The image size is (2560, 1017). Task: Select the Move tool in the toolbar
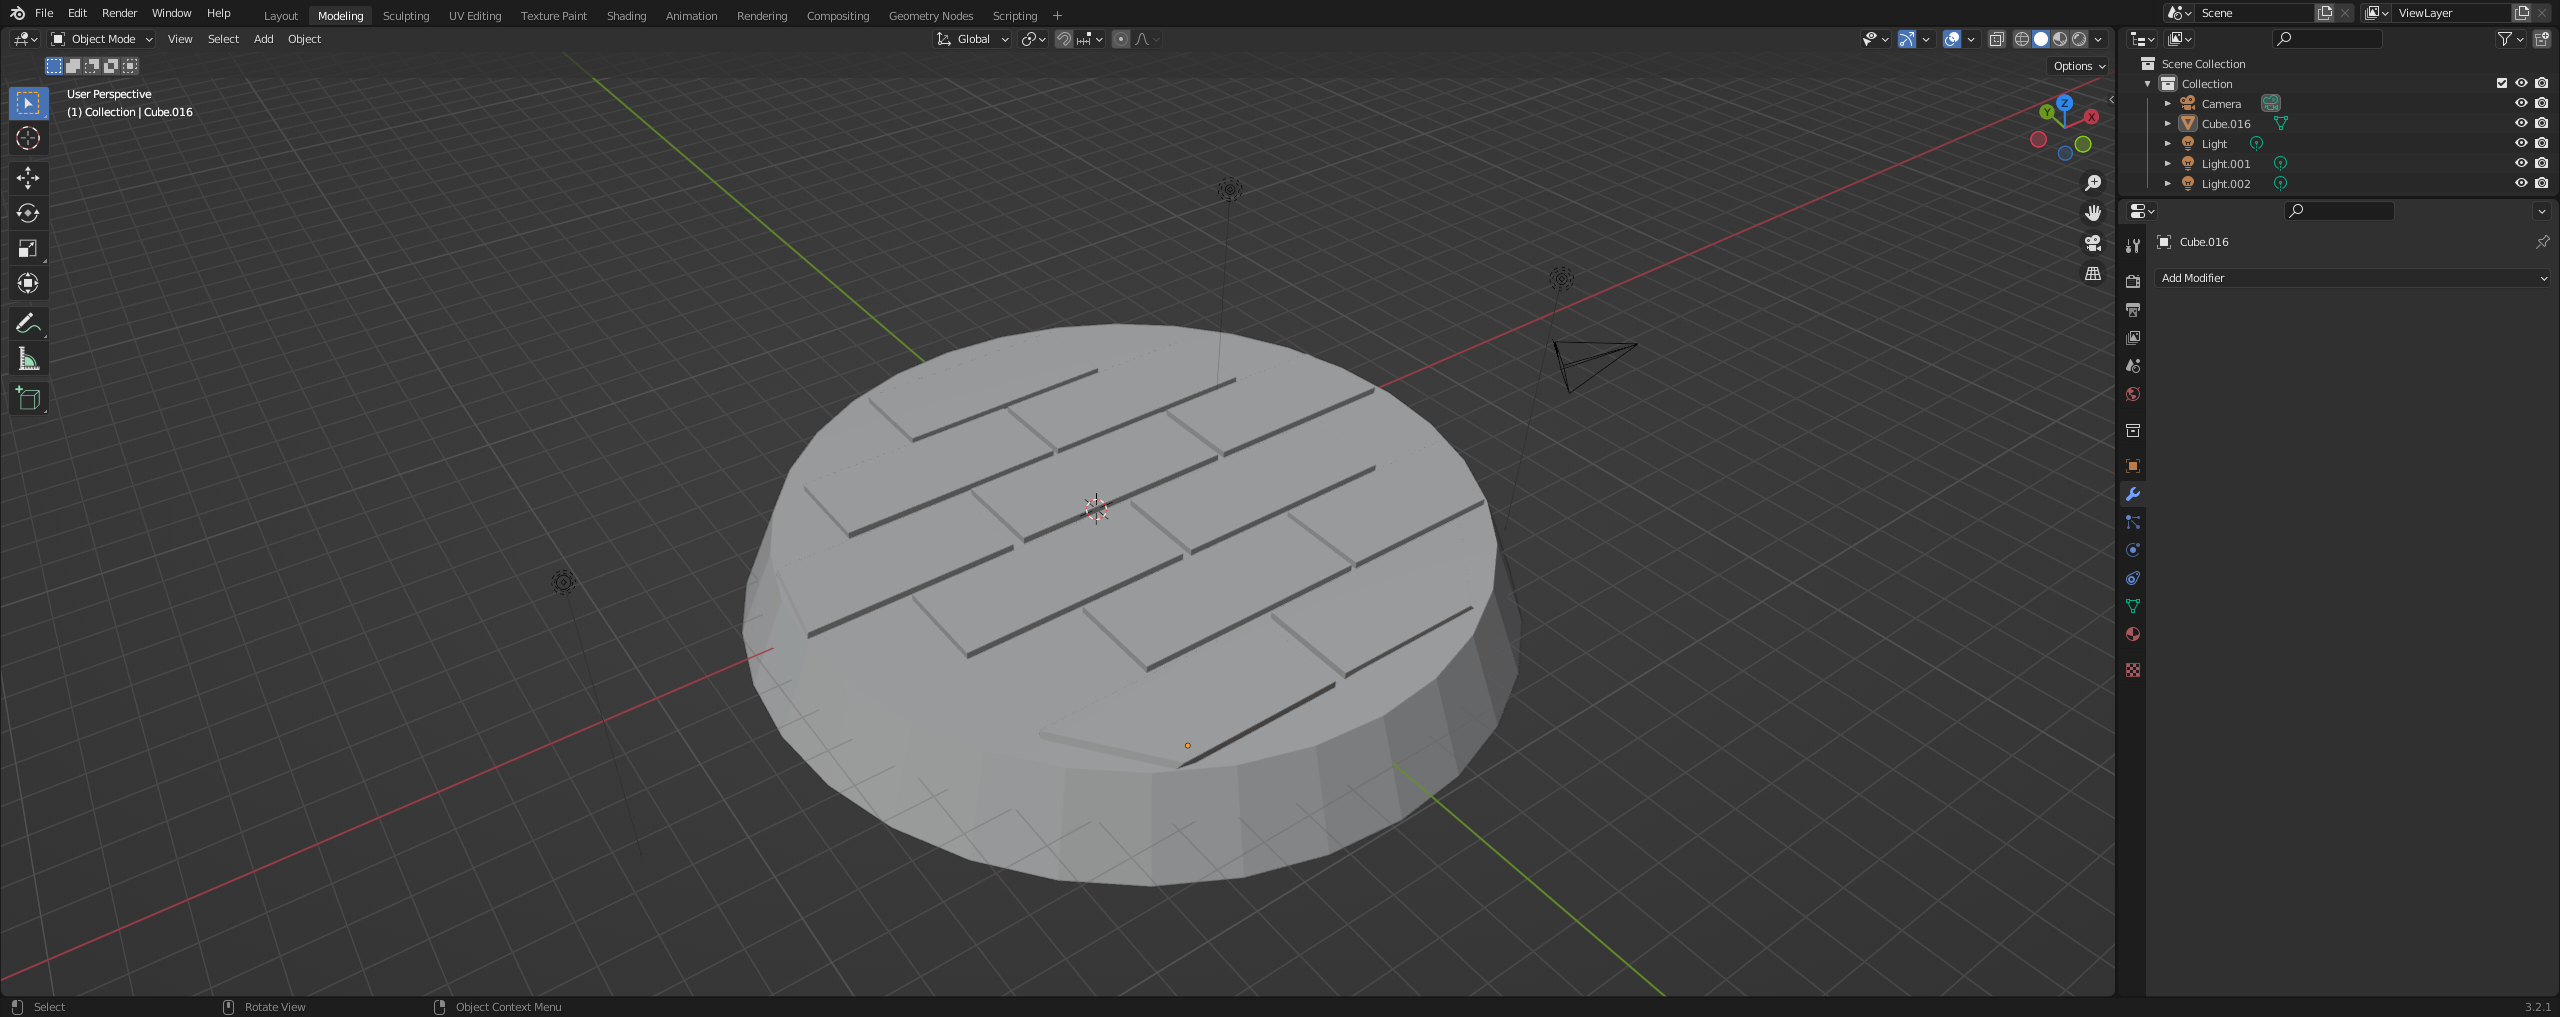[x=28, y=177]
